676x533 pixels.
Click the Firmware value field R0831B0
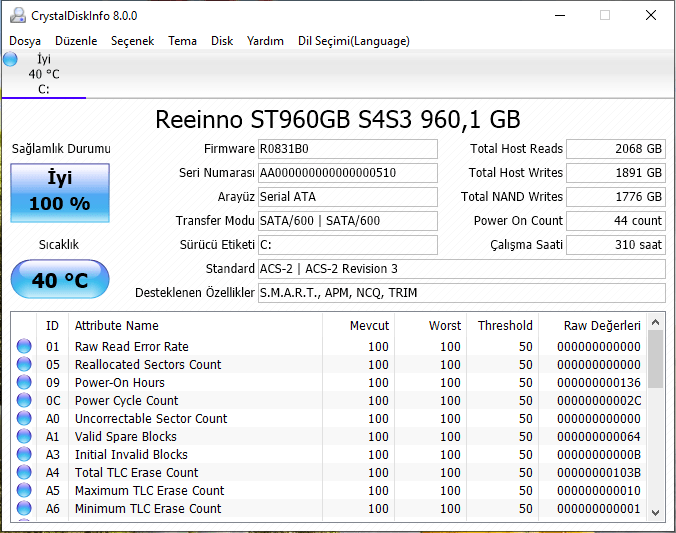(x=347, y=149)
